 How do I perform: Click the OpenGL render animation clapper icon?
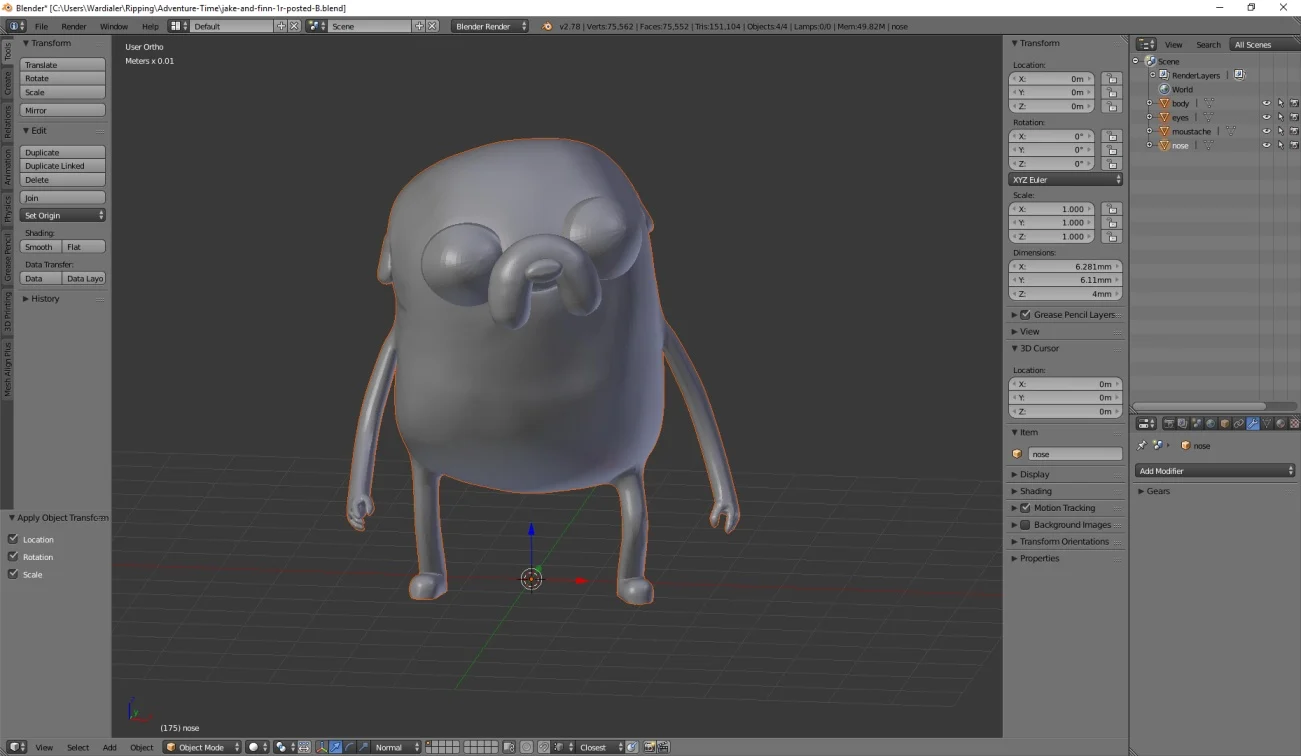(663, 747)
